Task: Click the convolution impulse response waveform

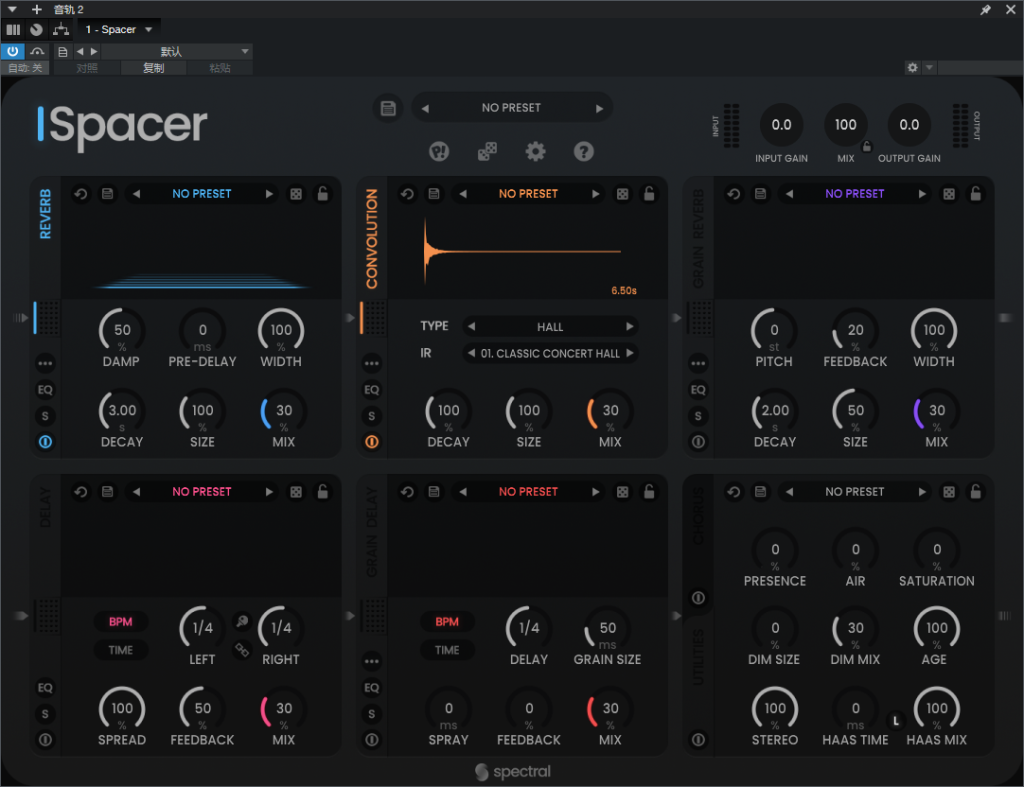Action: point(522,251)
